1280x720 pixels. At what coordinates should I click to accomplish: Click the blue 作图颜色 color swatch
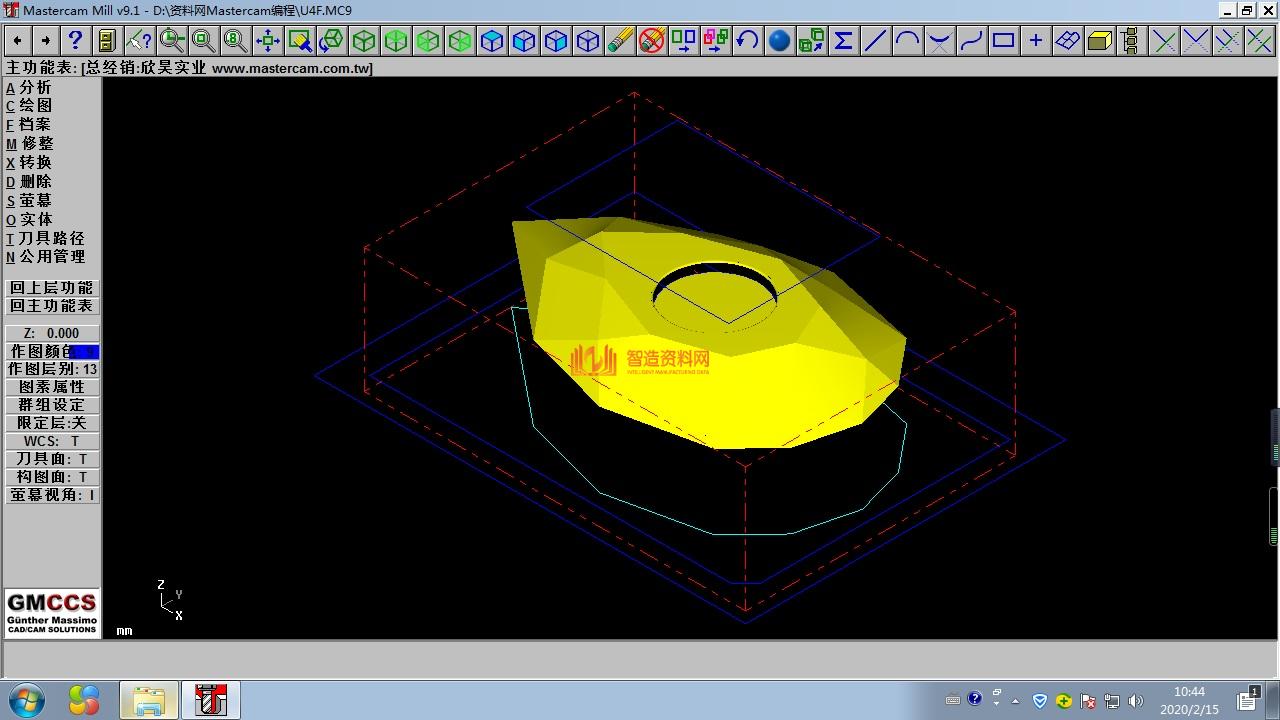pos(86,352)
